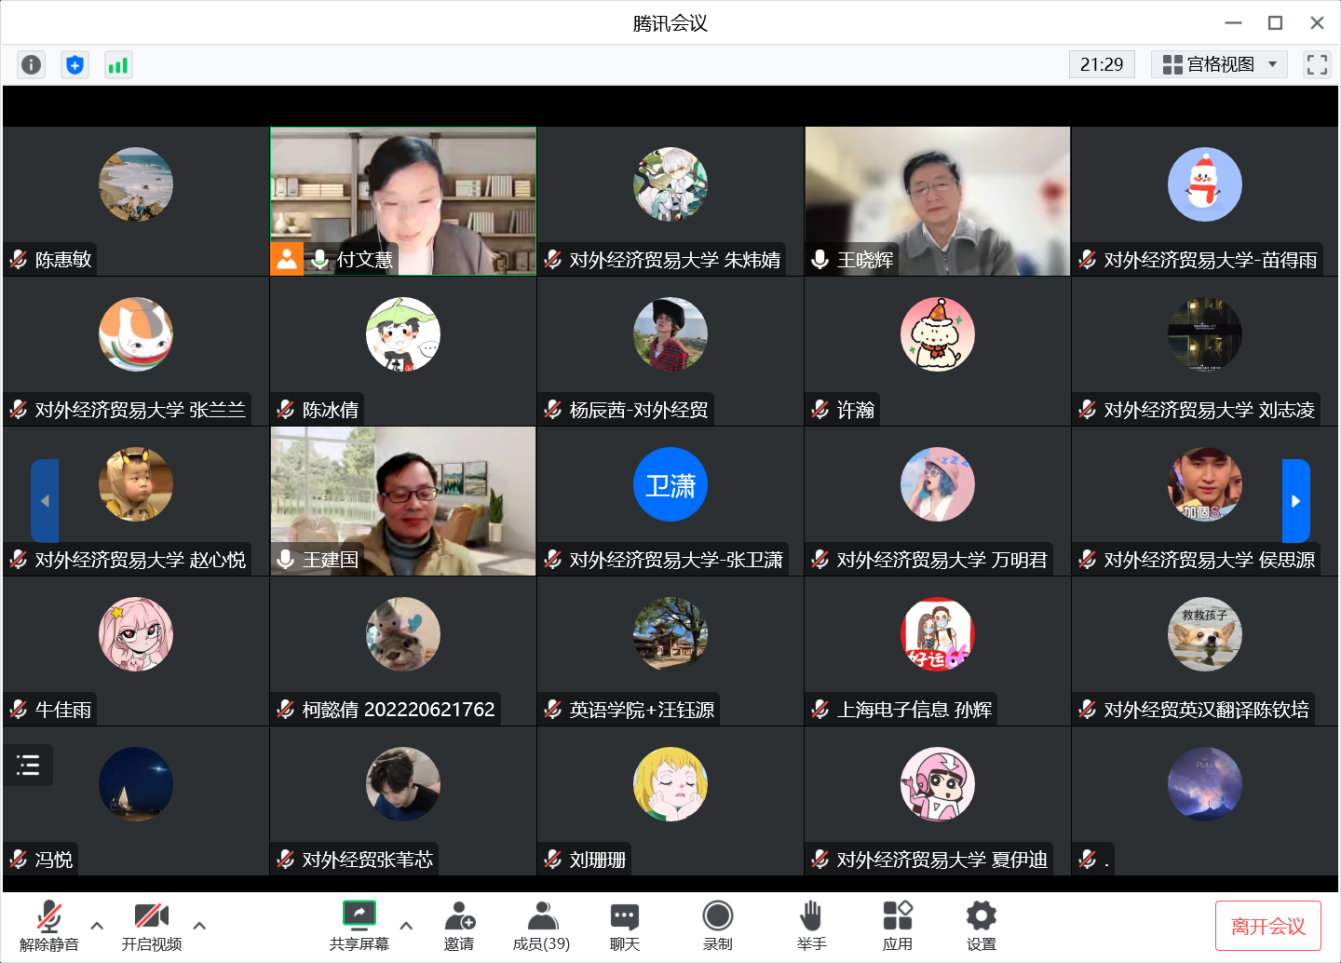Open the 邀请 invite panel
This screenshot has width=1341, height=963.
tap(459, 925)
